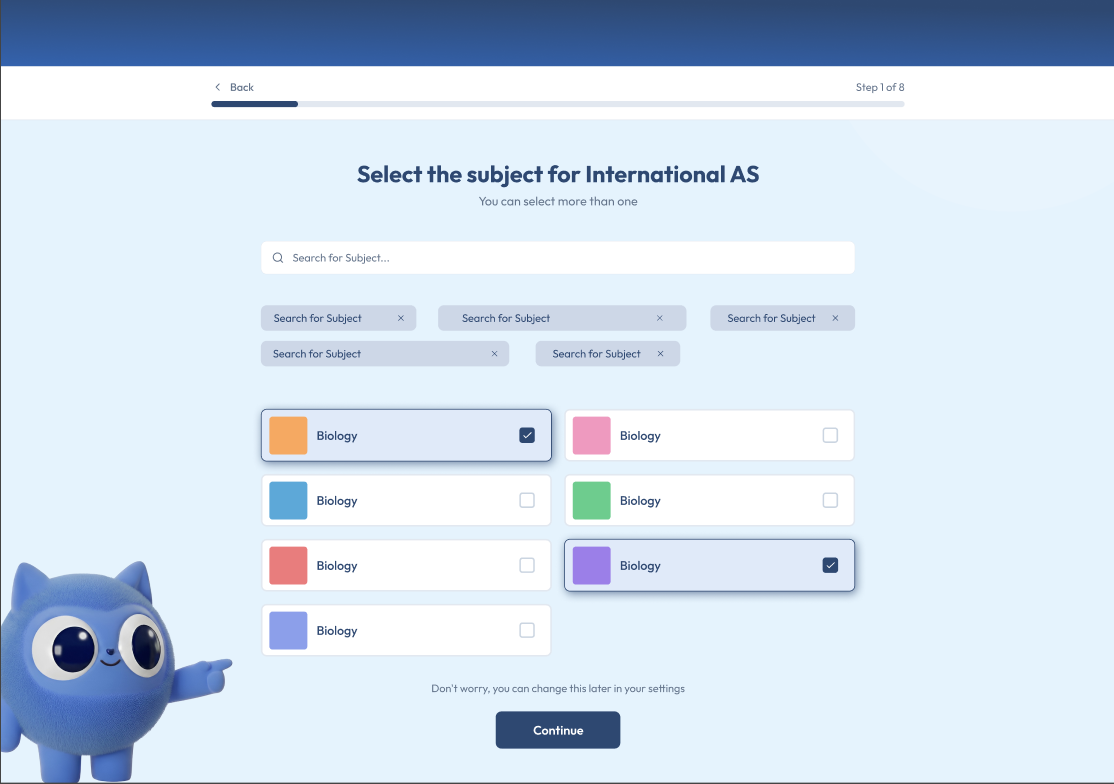Screen dimensions: 1114x784
Task: Click the periwinkle color swatch on bottom card
Action: (288, 631)
